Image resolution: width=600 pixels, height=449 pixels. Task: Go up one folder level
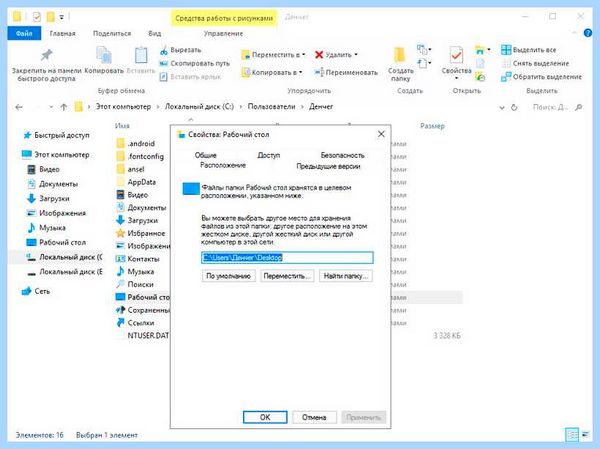coord(64,107)
